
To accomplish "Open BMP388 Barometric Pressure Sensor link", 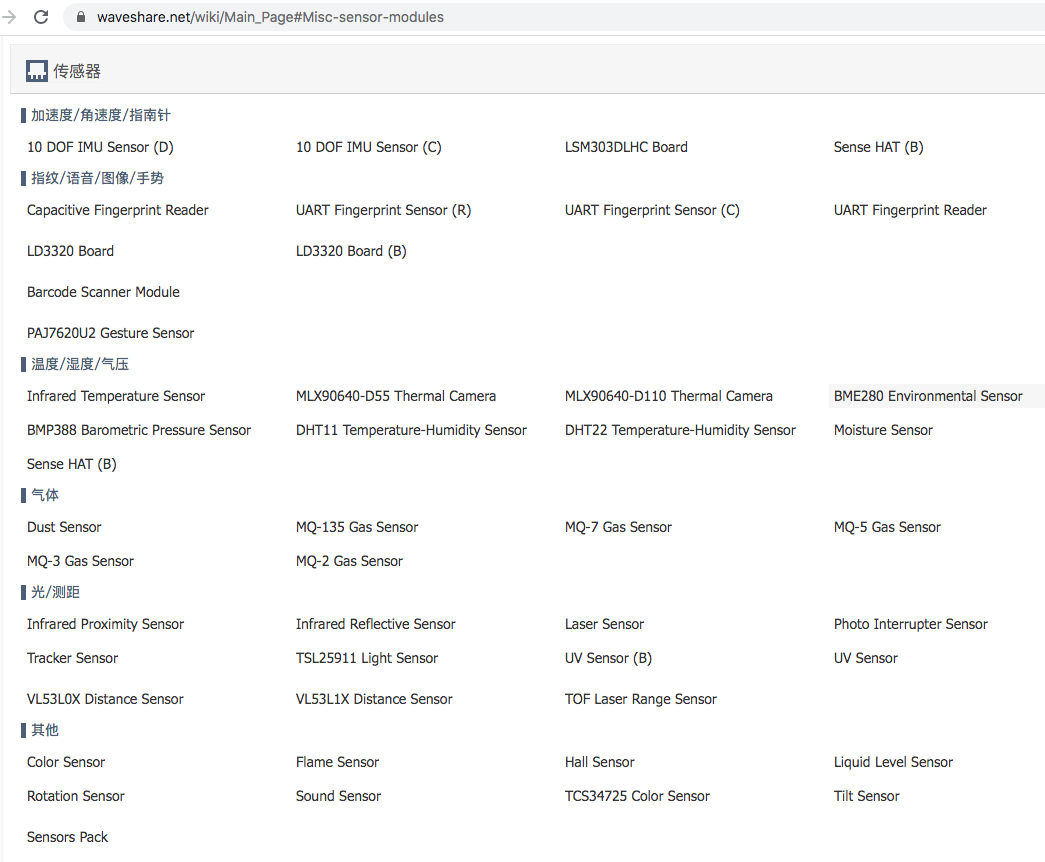I will (139, 431).
